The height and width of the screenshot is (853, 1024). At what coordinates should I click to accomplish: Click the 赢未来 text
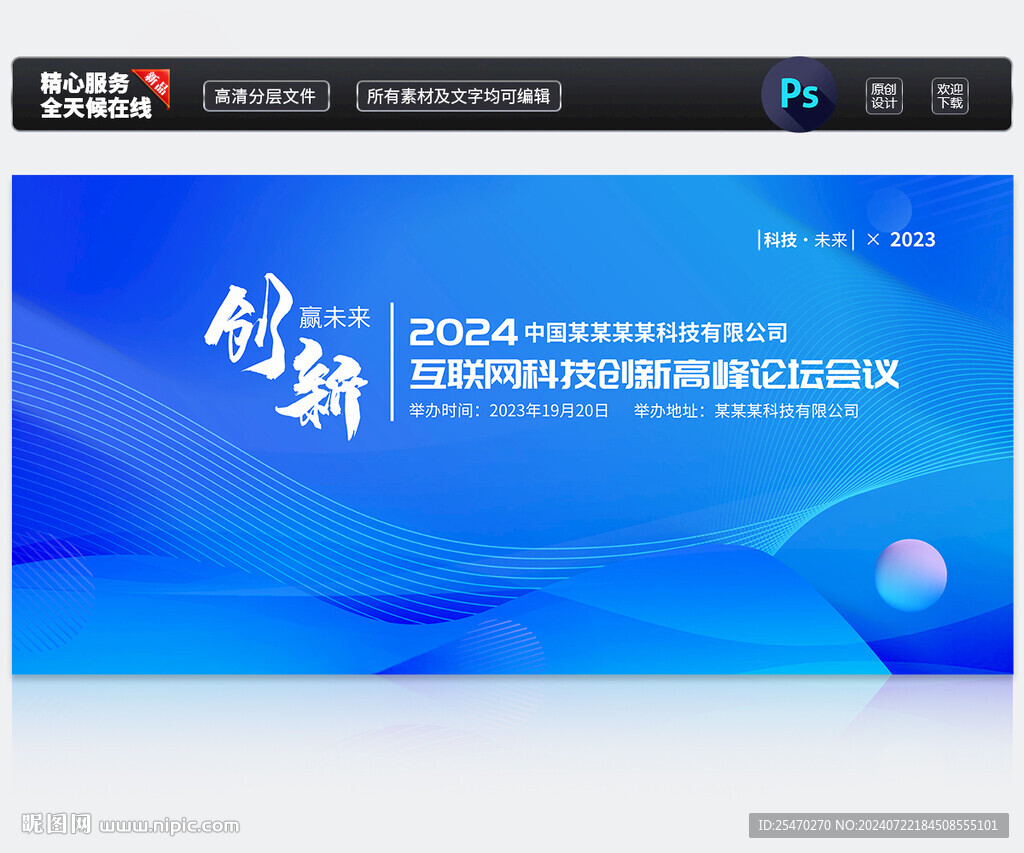pyautogui.click(x=334, y=317)
